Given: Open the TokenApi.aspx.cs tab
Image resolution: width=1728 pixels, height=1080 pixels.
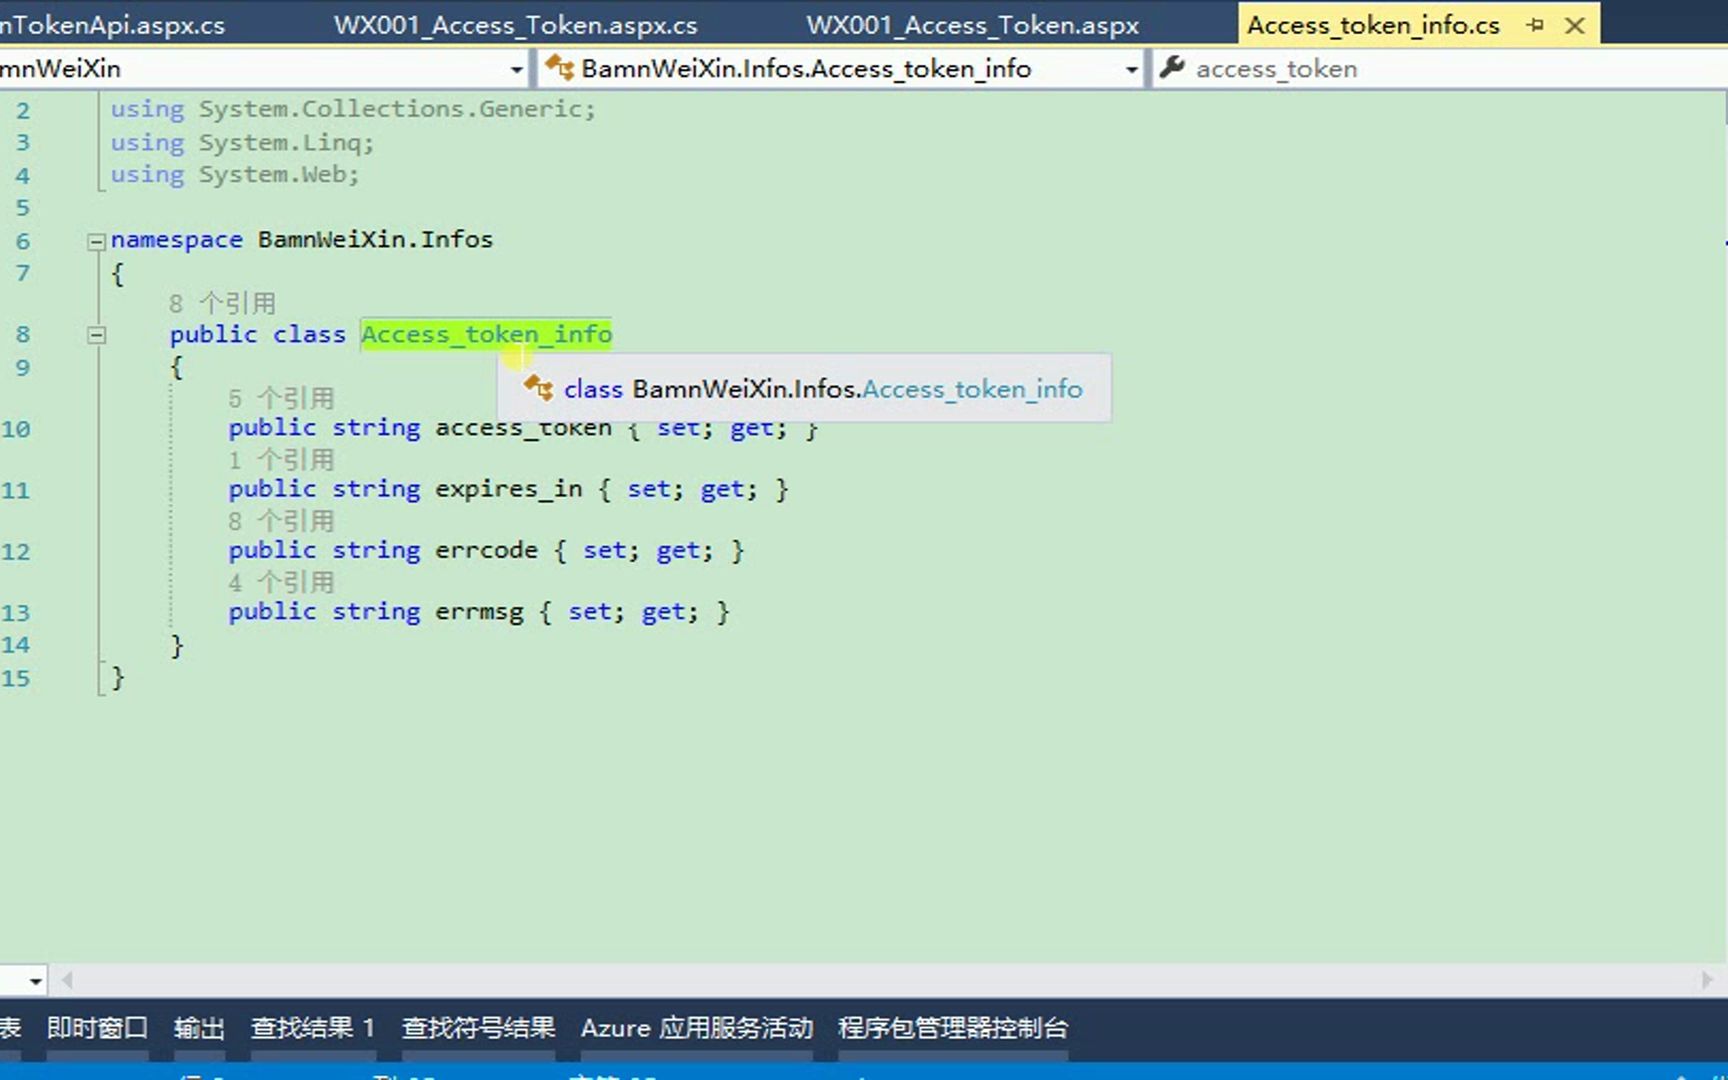Looking at the screenshot, I should tap(112, 25).
